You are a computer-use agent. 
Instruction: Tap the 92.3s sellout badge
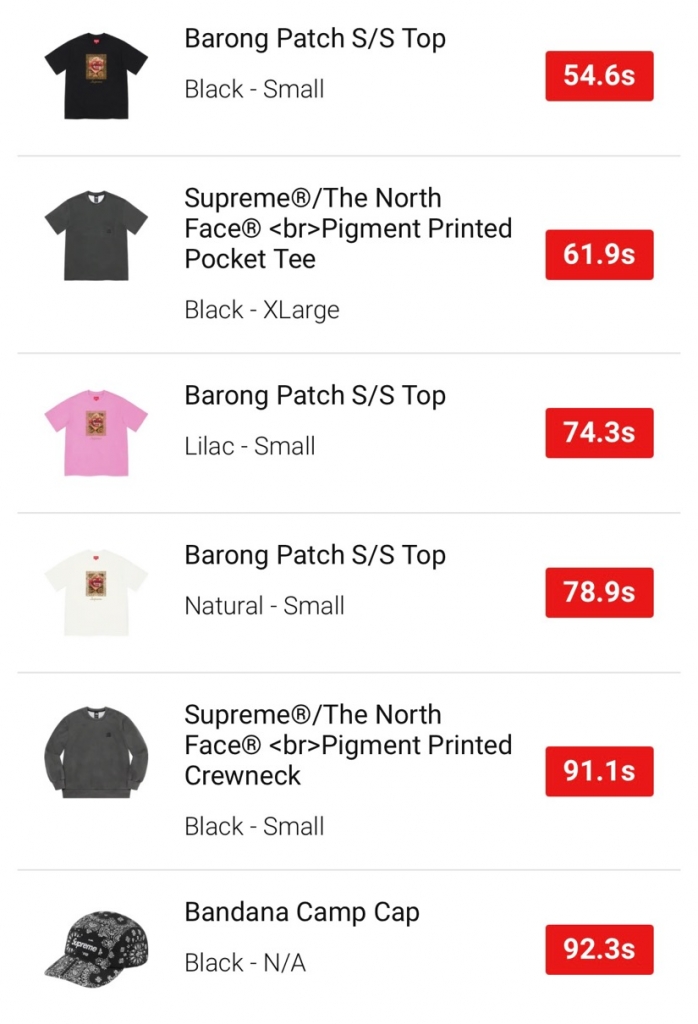coord(599,949)
